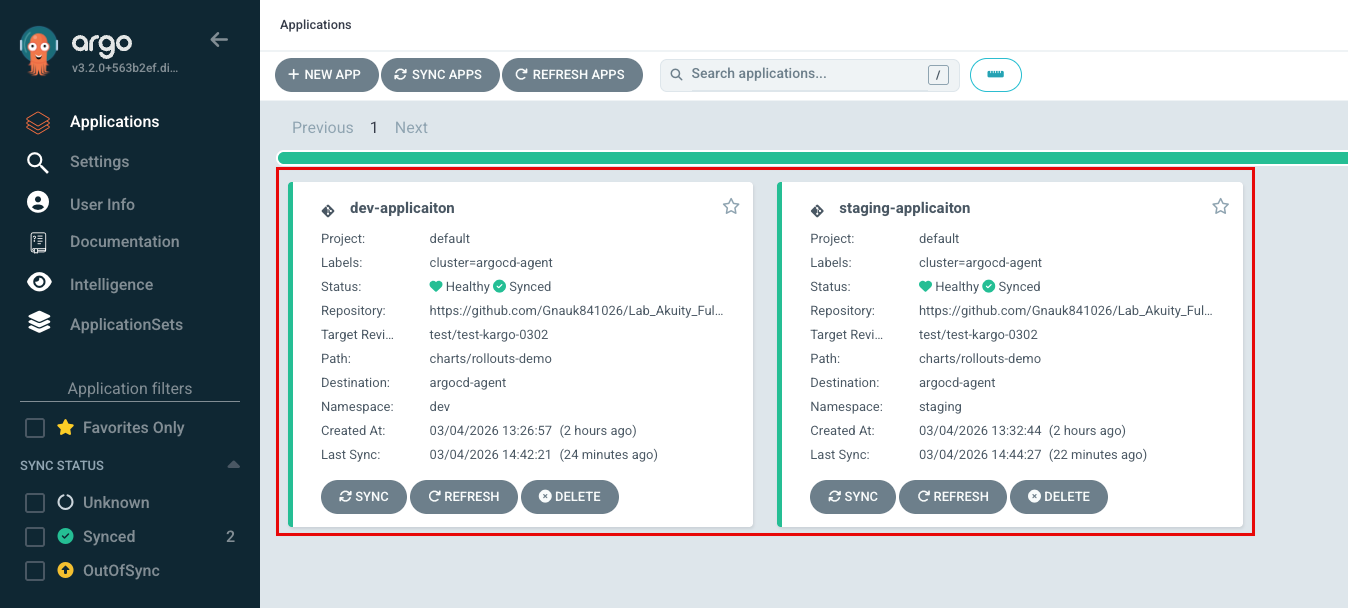Click the yellow star icon in Favorites Only
1348x608 pixels.
(x=65, y=427)
